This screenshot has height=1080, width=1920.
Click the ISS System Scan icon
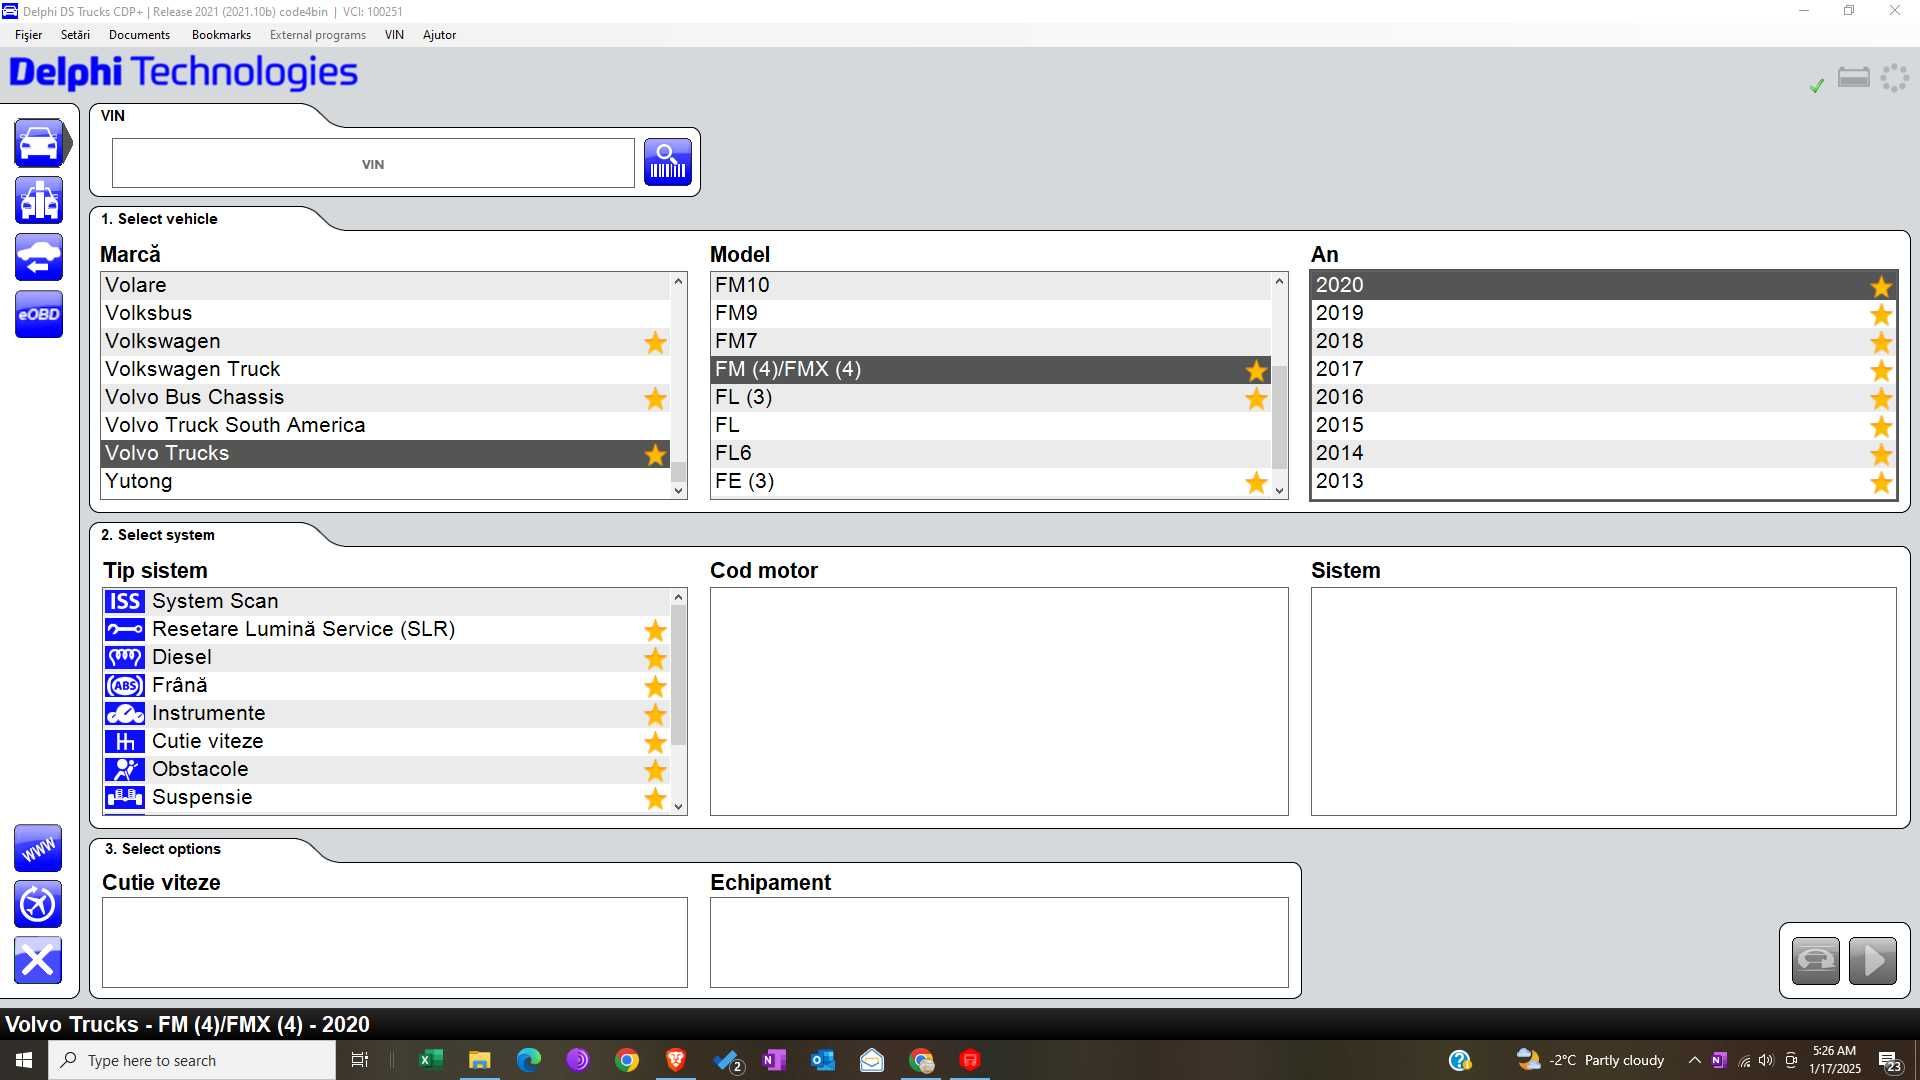click(125, 601)
